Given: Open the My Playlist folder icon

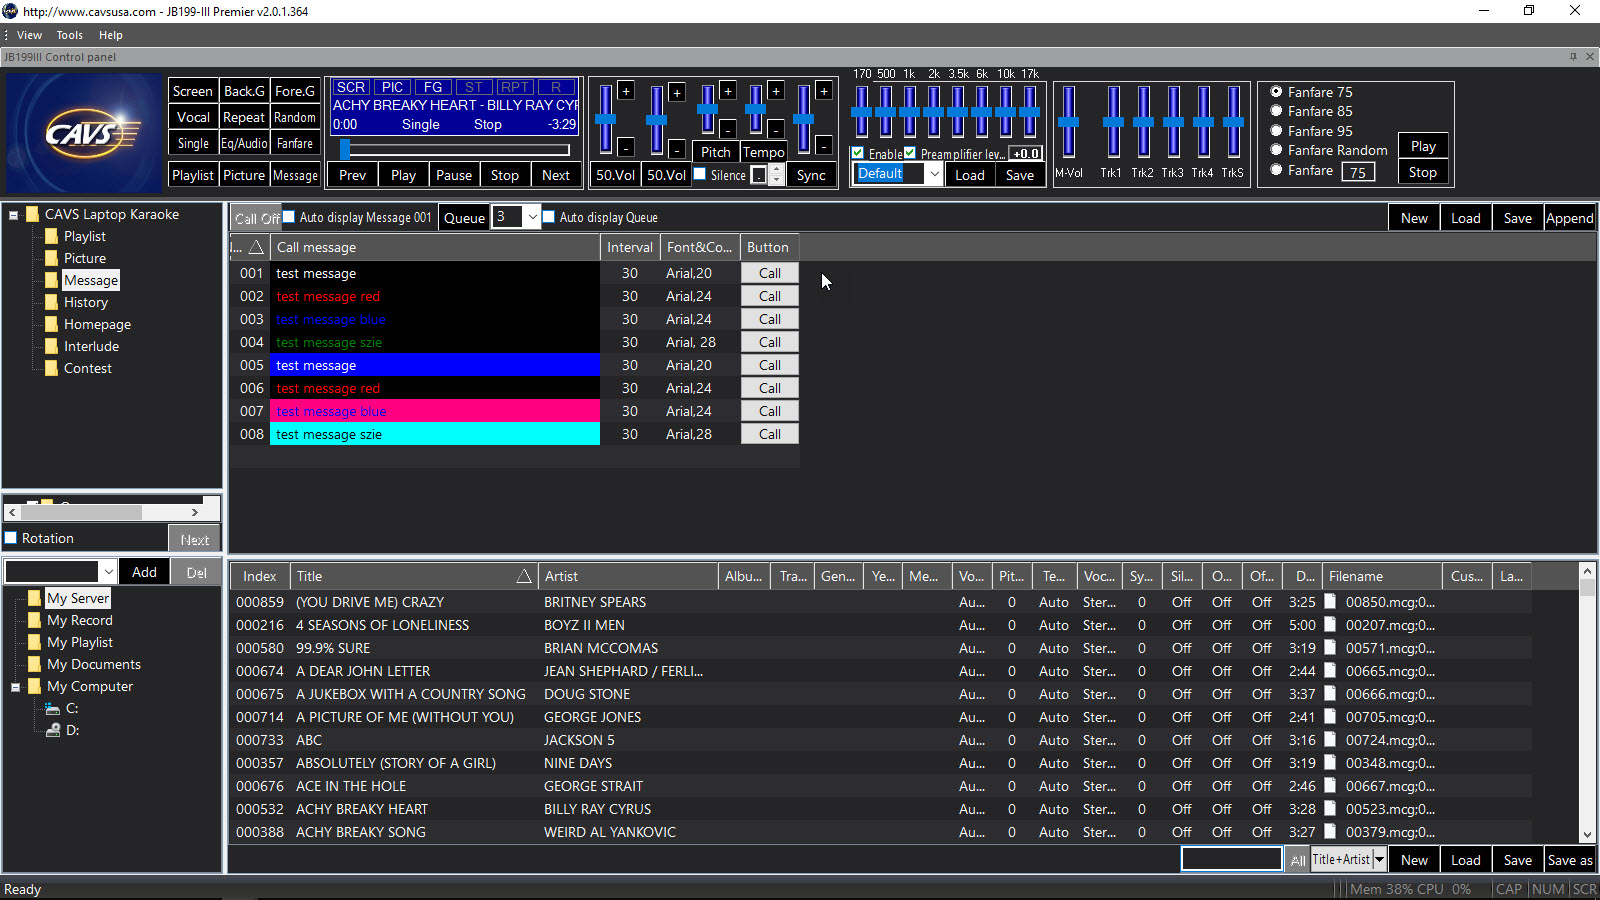Looking at the screenshot, I should tap(34, 642).
